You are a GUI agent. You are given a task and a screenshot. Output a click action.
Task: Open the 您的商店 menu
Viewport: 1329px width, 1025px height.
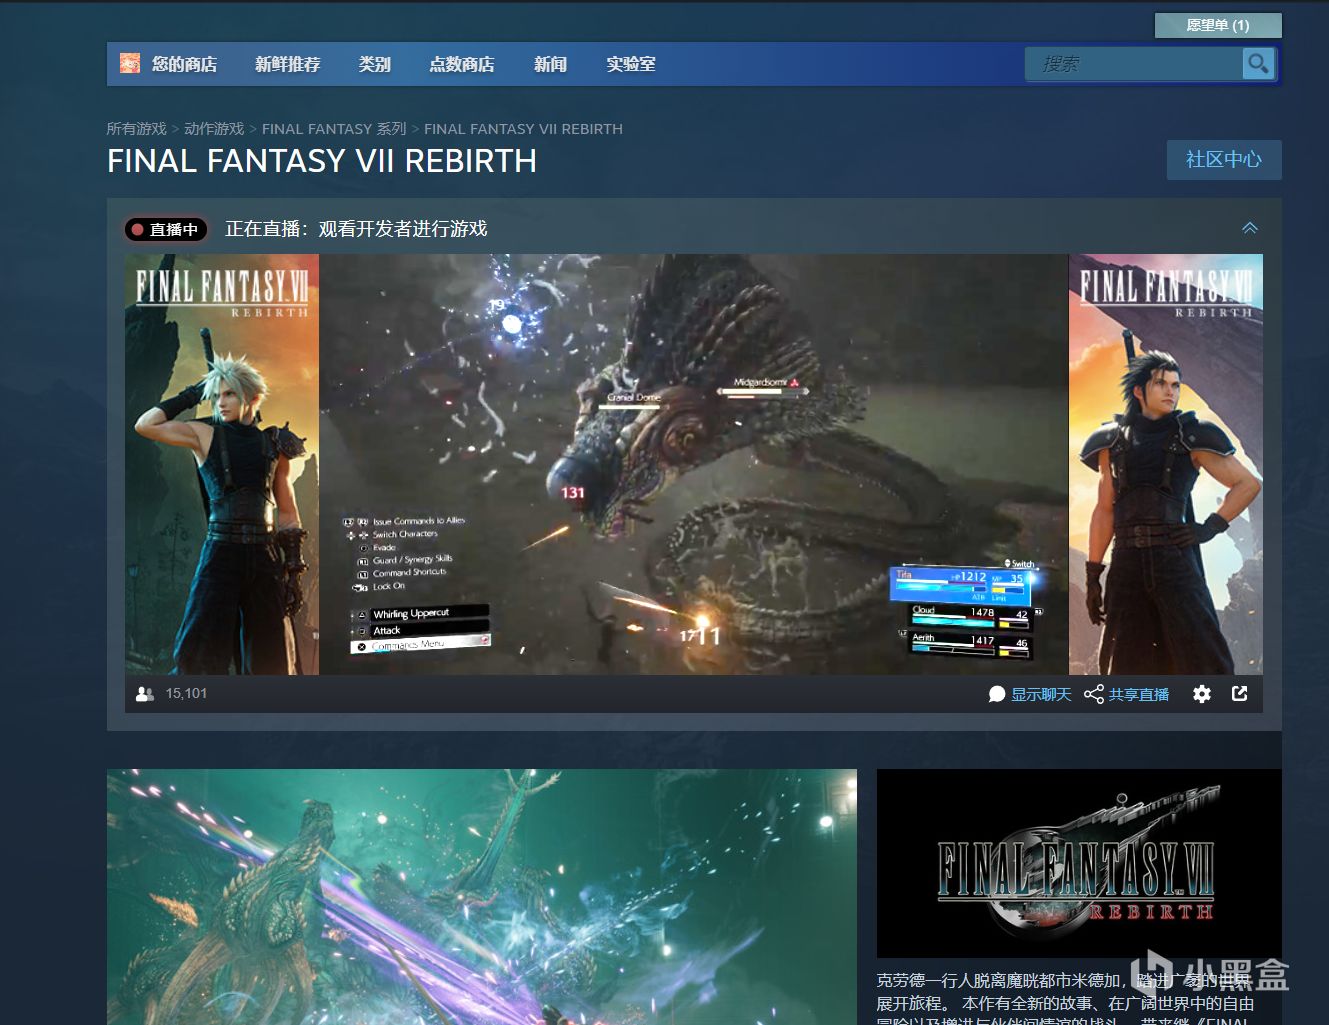pyautogui.click(x=184, y=64)
